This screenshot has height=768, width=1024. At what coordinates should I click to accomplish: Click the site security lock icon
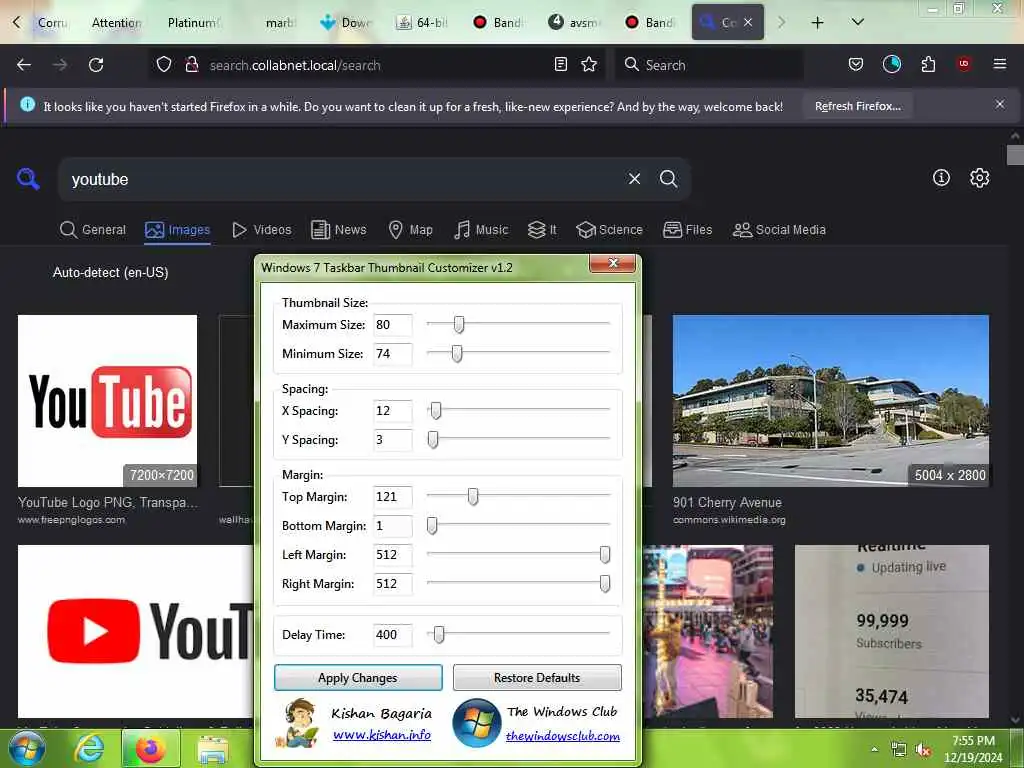click(191, 65)
